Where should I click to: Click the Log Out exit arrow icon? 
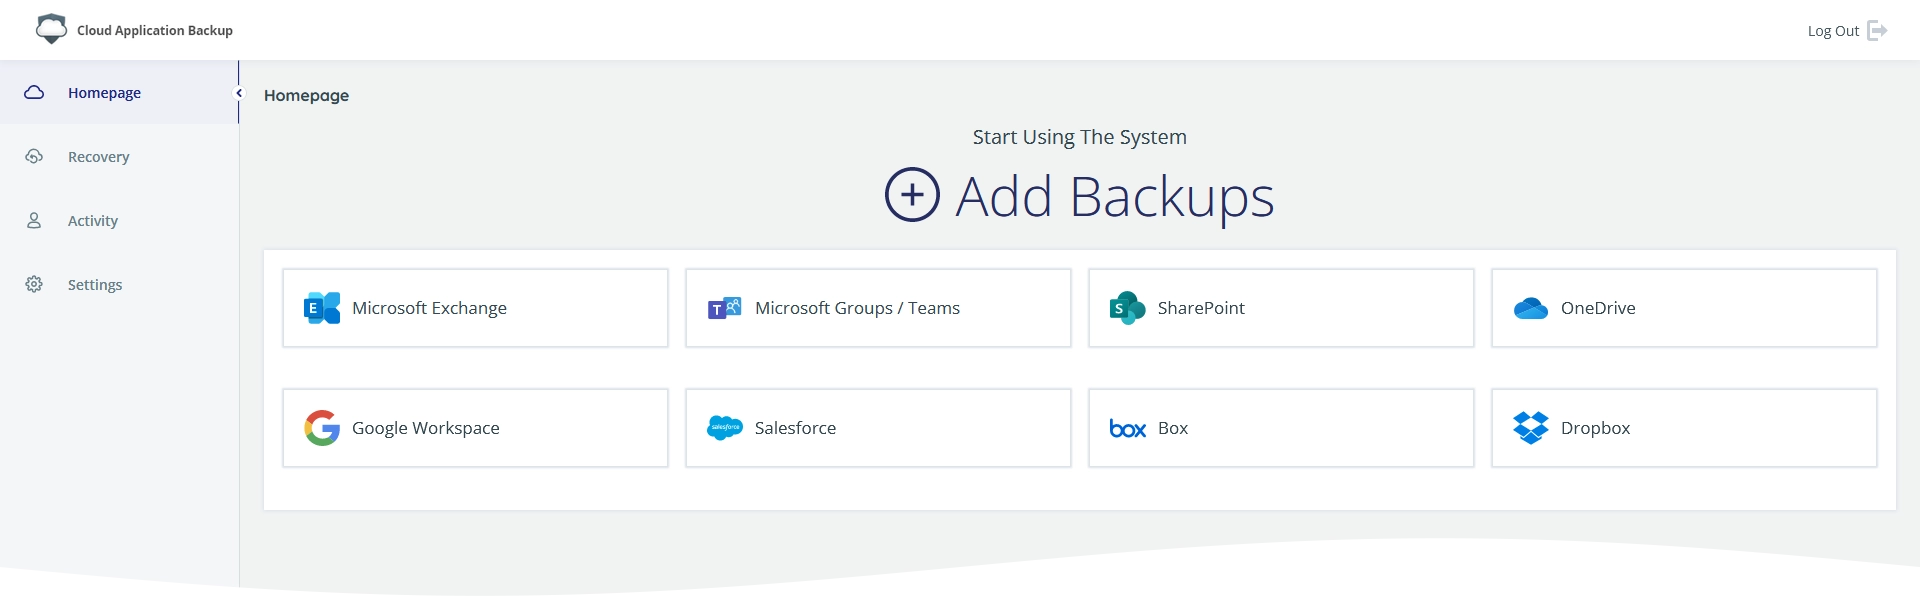point(1877,31)
